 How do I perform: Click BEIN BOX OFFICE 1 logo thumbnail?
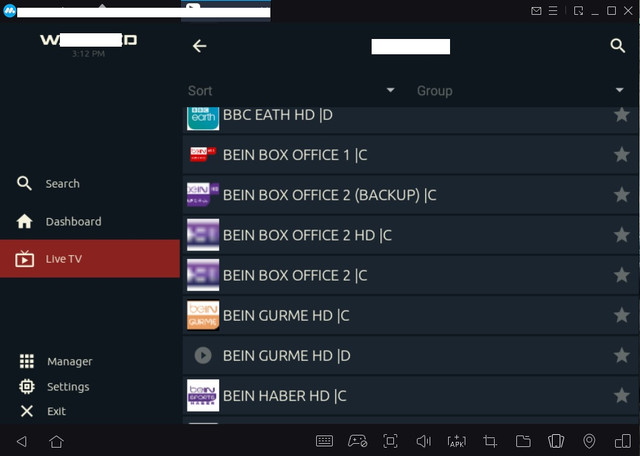click(x=203, y=155)
